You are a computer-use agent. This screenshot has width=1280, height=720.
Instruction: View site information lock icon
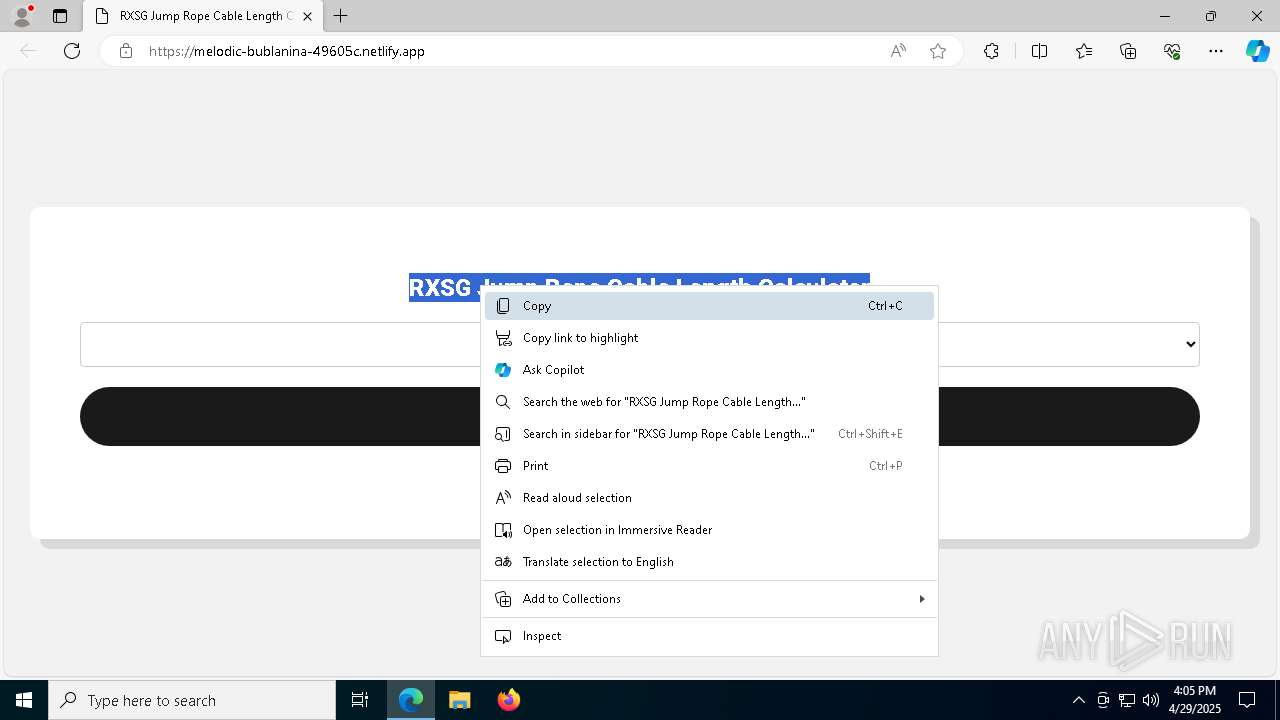tap(126, 51)
